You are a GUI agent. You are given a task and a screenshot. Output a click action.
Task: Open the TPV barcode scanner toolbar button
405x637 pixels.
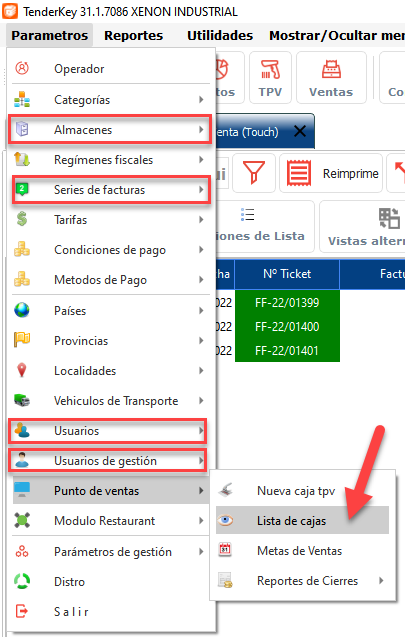pyautogui.click(x=270, y=77)
